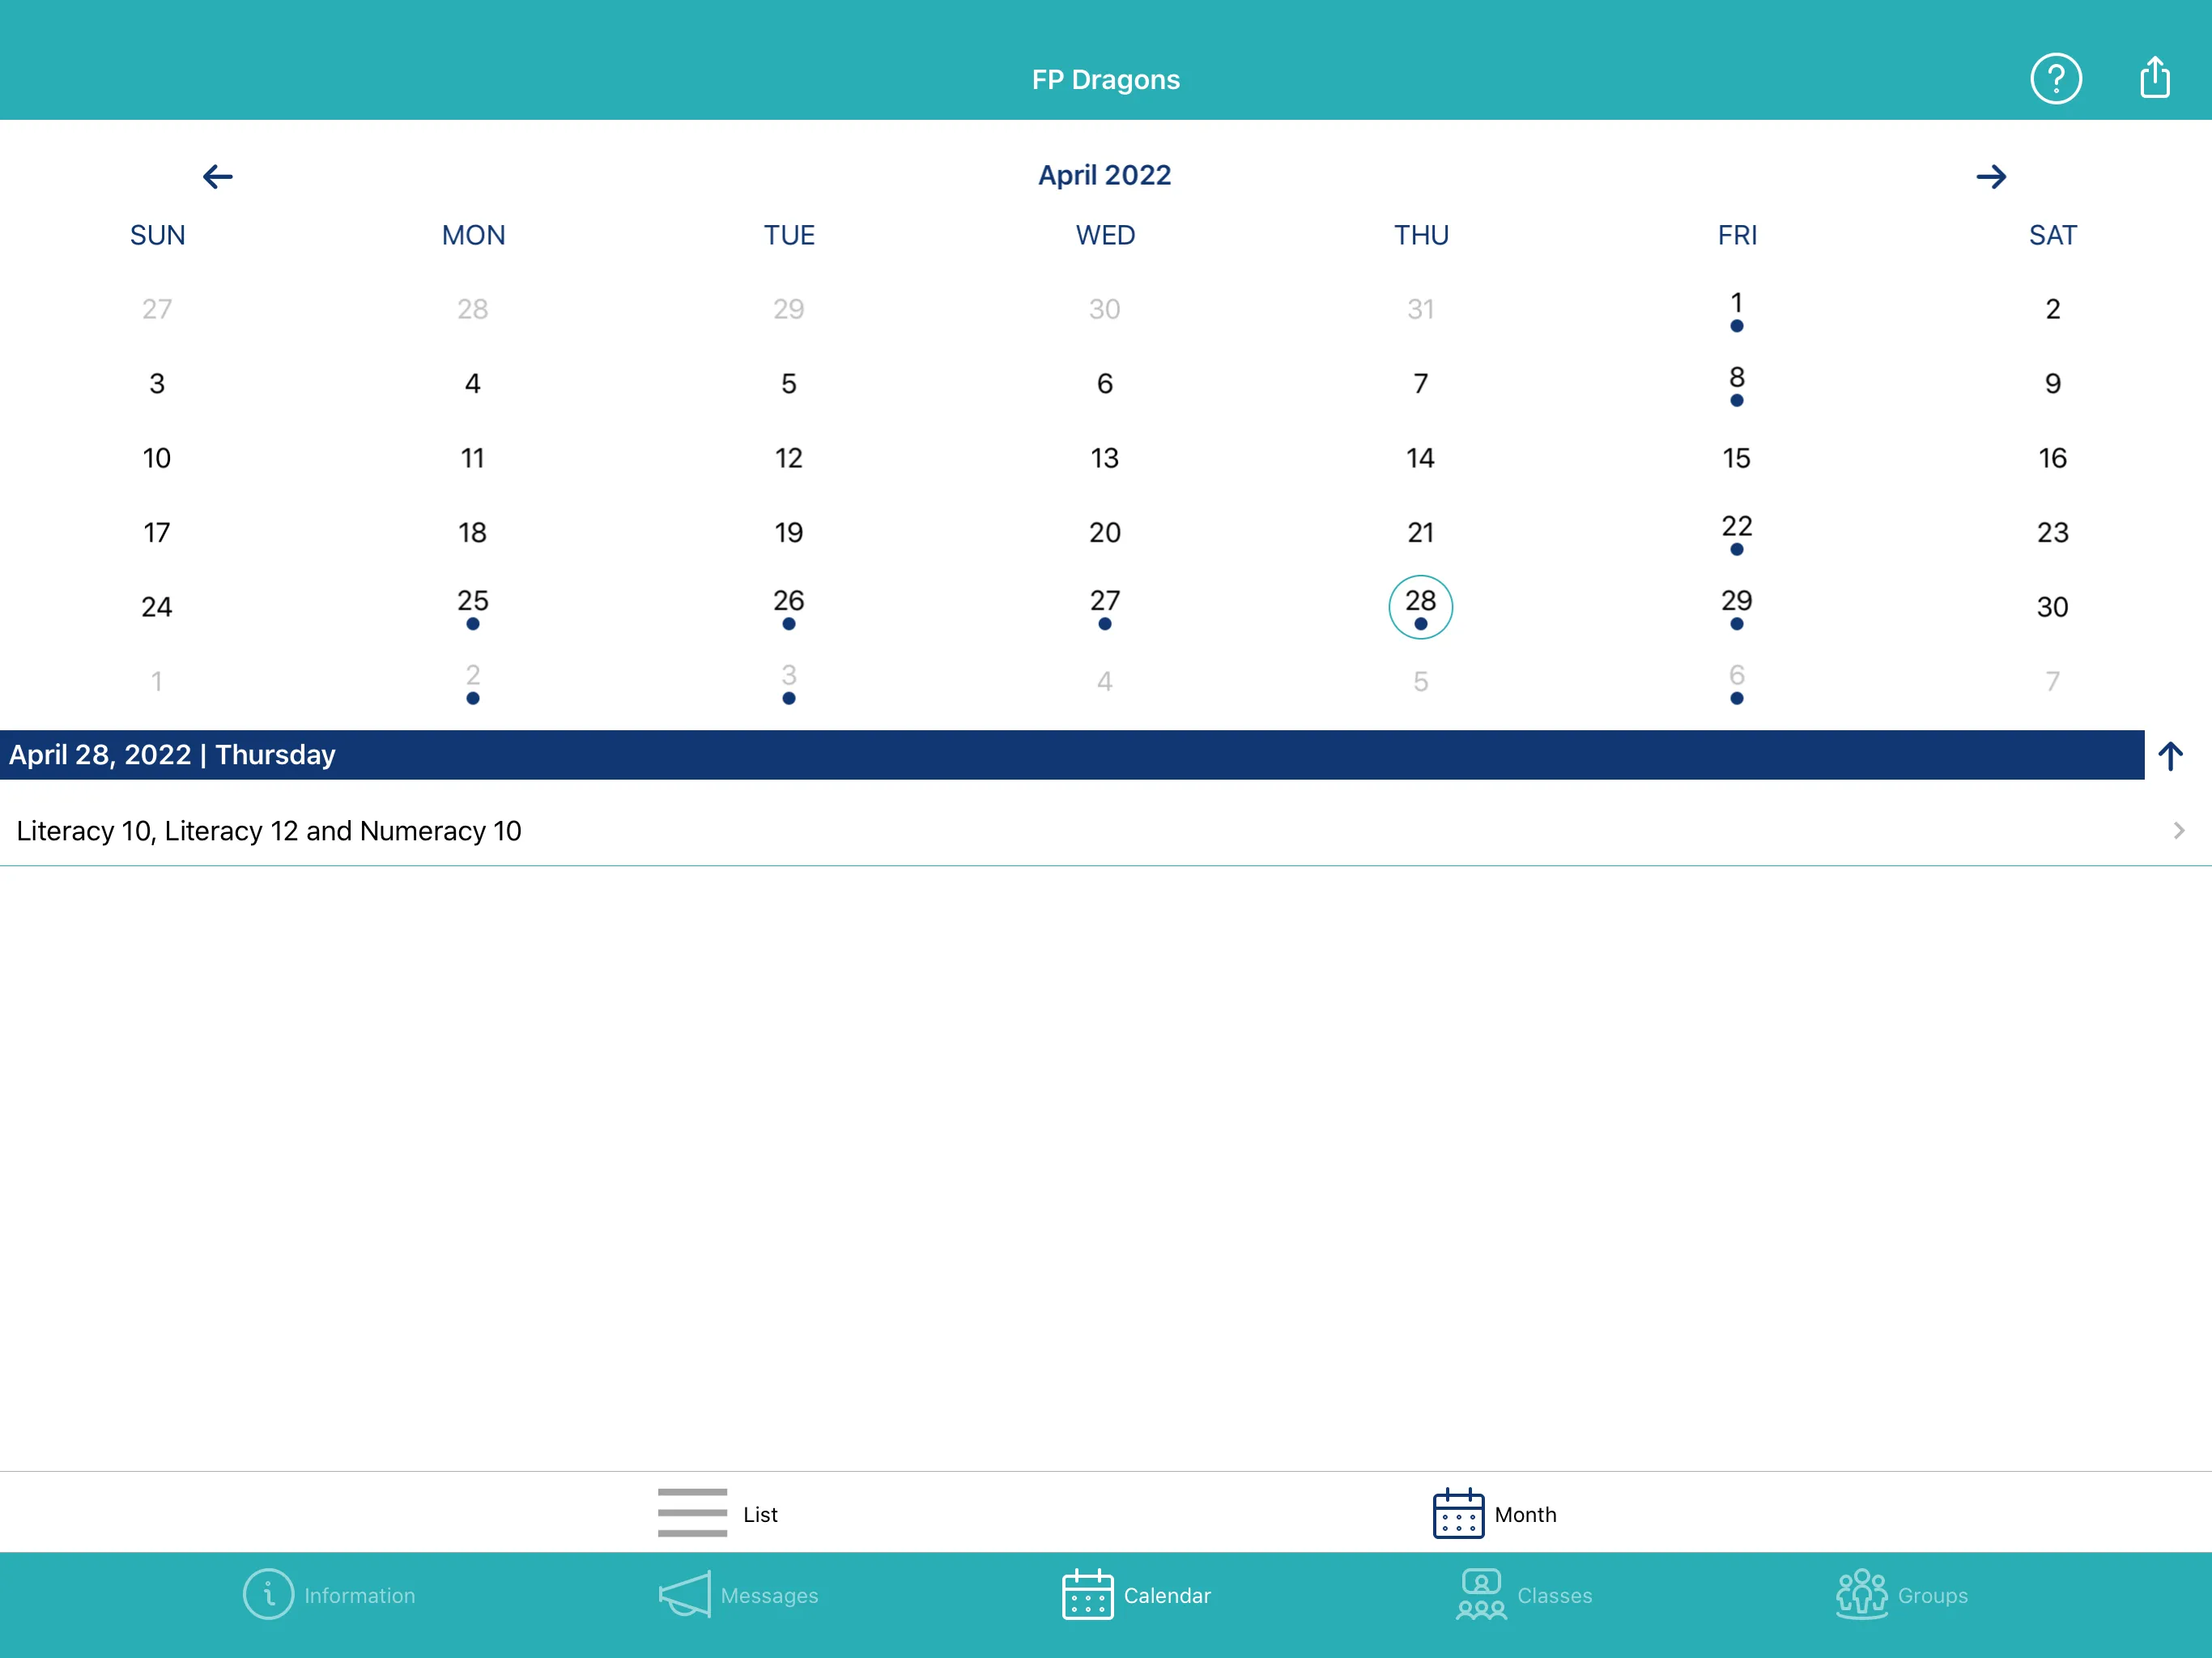This screenshot has height=1658, width=2212.
Task: Click the help question mark icon
Action: tap(2053, 79)
